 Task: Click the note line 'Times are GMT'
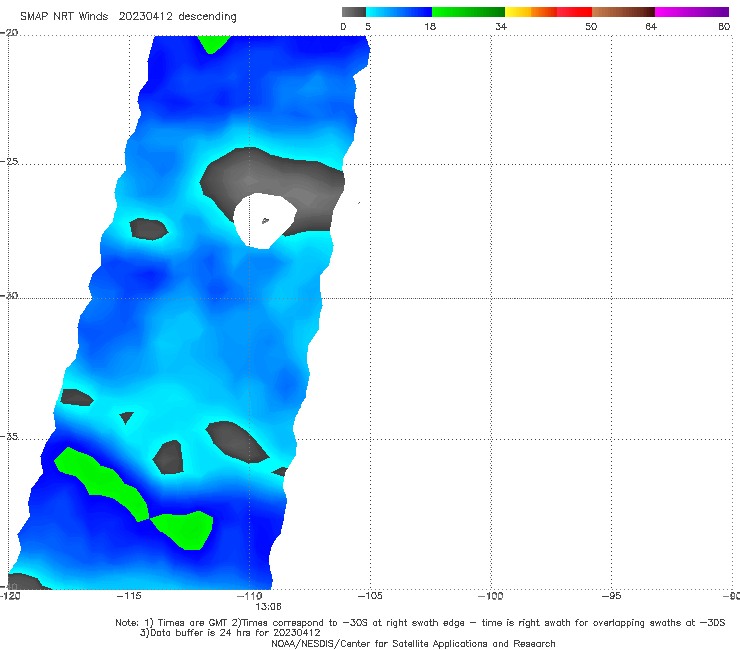[x=186, y=623]
